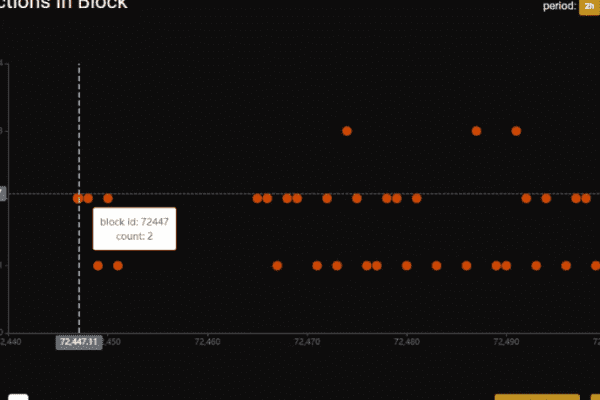Click the count 2 point at block 72498
This screenshot has width=600, height=400.
[586, 198]
